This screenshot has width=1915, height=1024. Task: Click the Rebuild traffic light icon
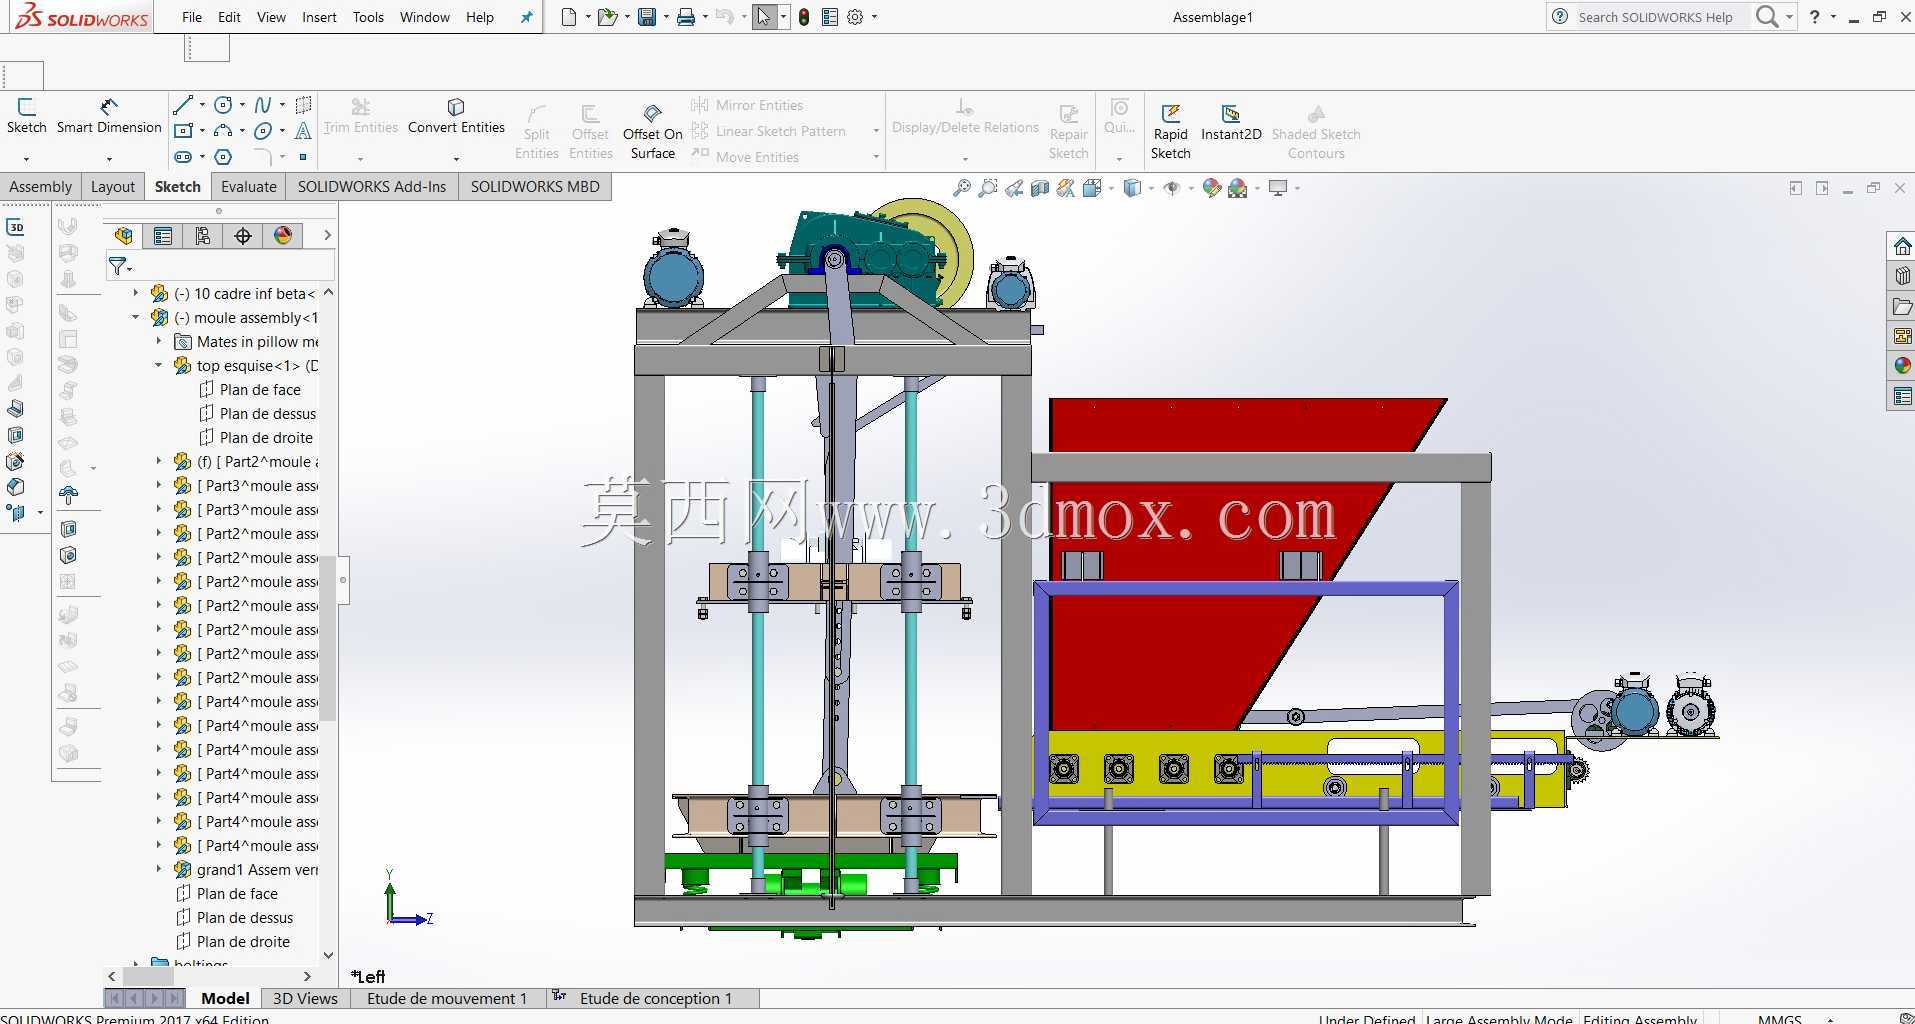pyautogui.click(x=804, y=17)
